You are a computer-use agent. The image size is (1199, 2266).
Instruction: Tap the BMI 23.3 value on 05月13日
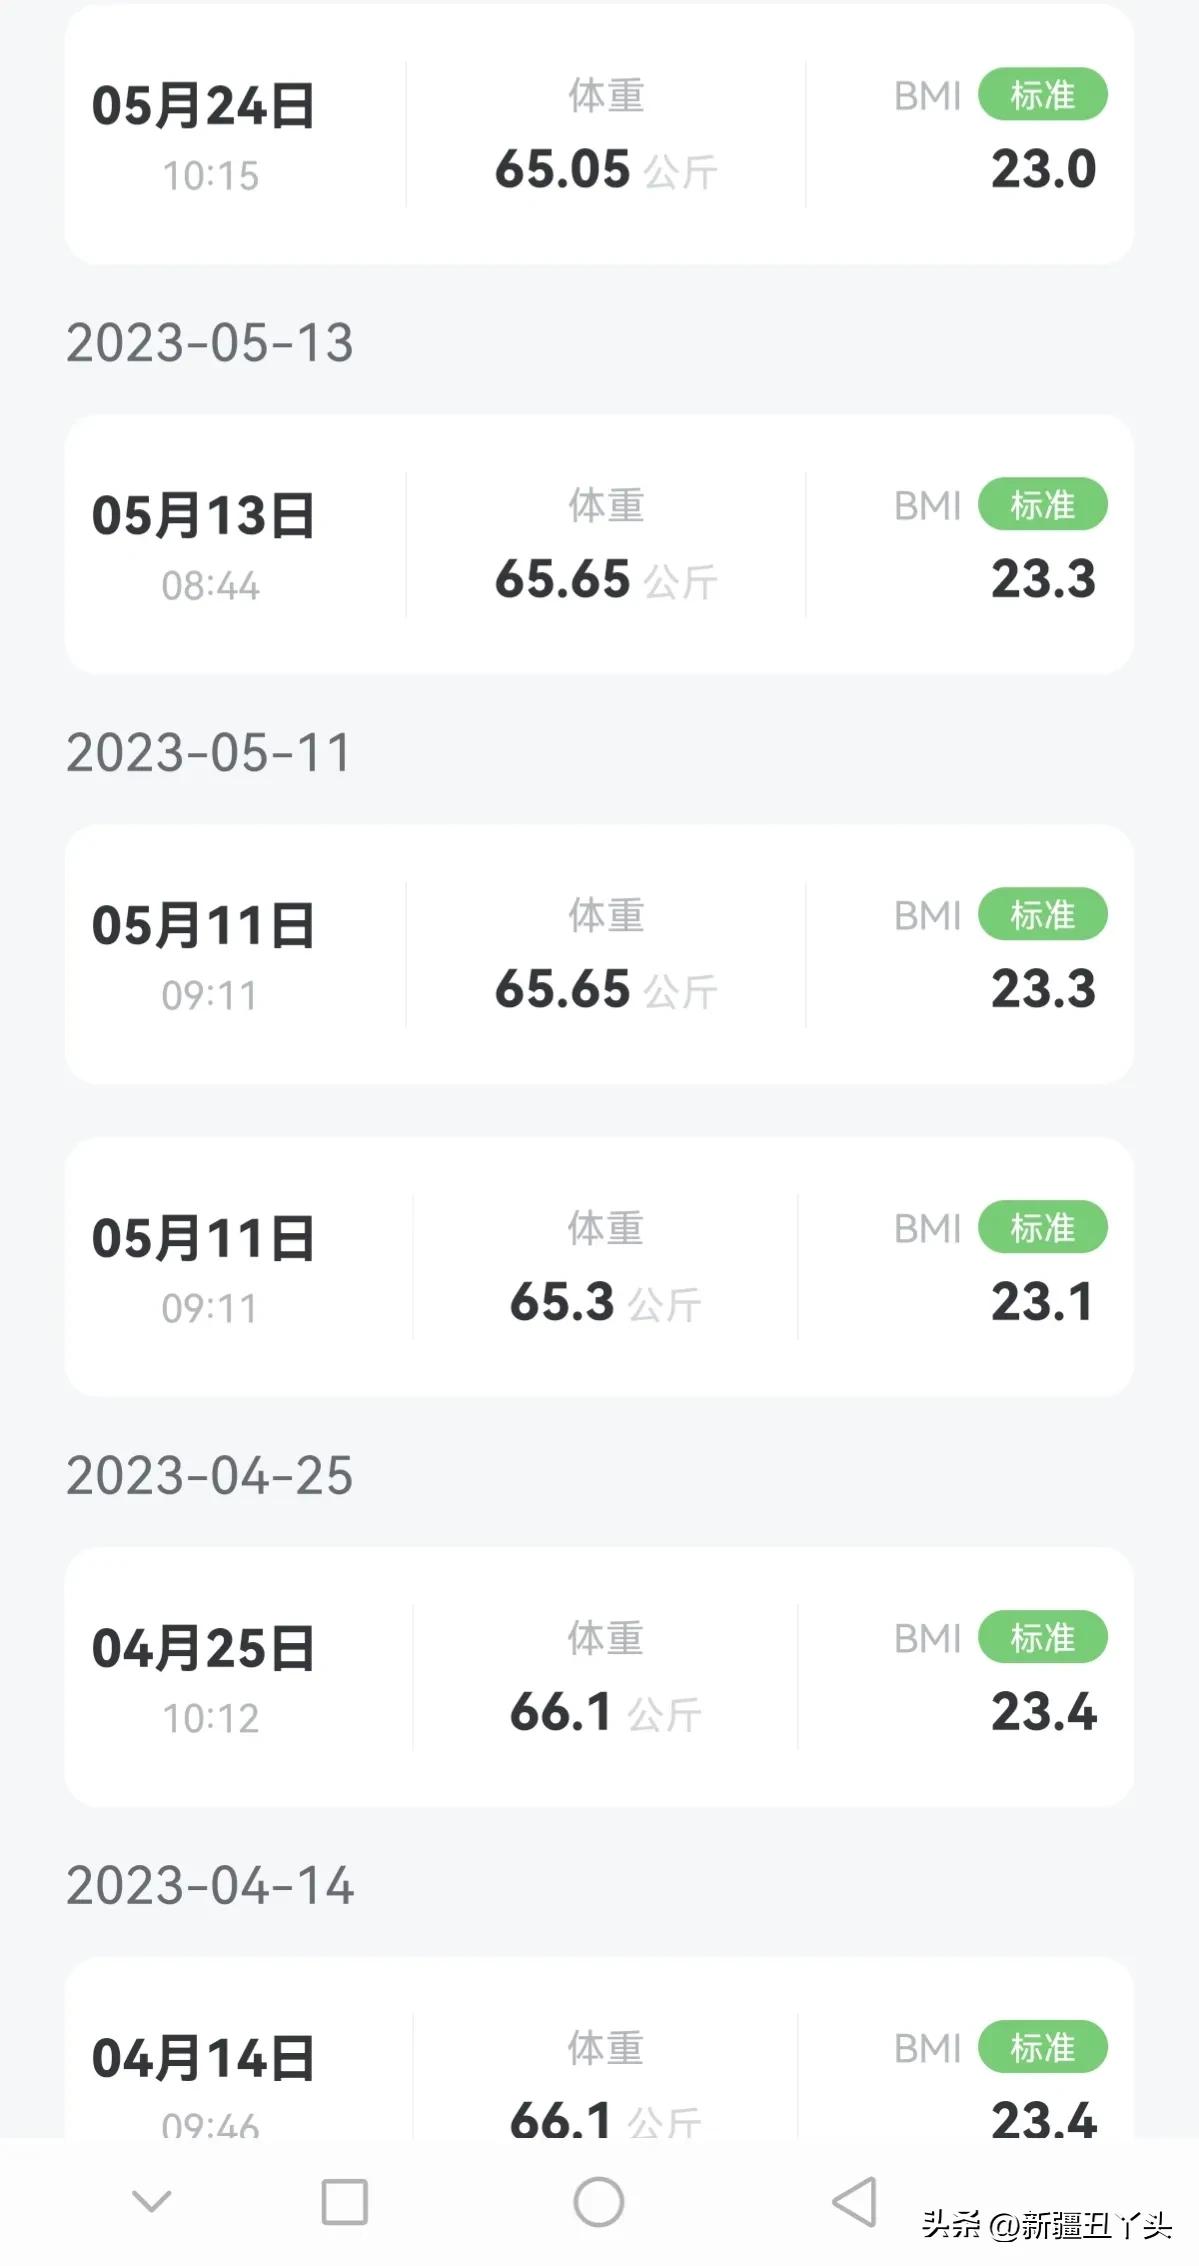pos(1043,579)
